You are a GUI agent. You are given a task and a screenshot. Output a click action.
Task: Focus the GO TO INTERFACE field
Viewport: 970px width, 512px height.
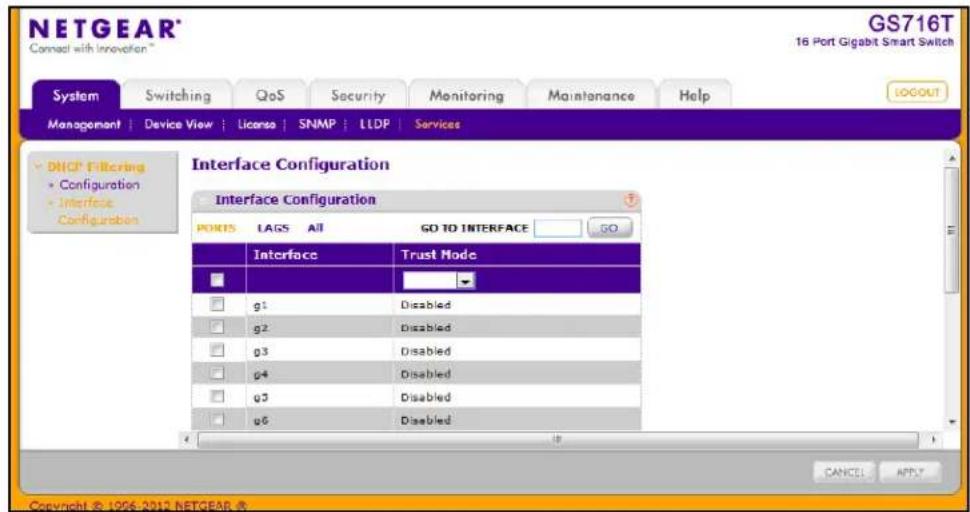[x=558, y=228]
